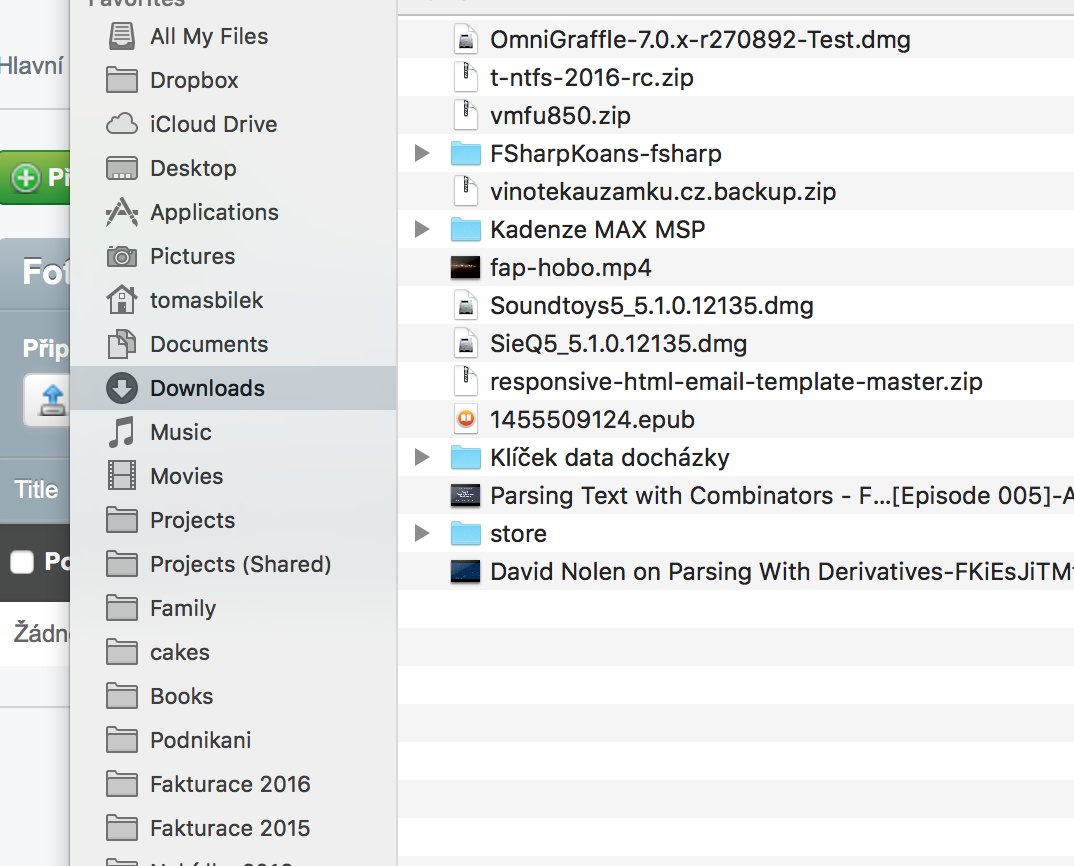Select responsive-html-email-template-master.zip file
Image resolution: width=1074 pixels, height=866 pixels.
(736, 382)
